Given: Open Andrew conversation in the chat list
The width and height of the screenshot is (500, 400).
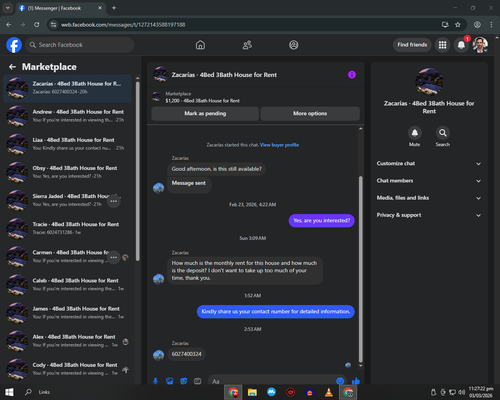Looking at the screenshot, I should pos(68,116).
